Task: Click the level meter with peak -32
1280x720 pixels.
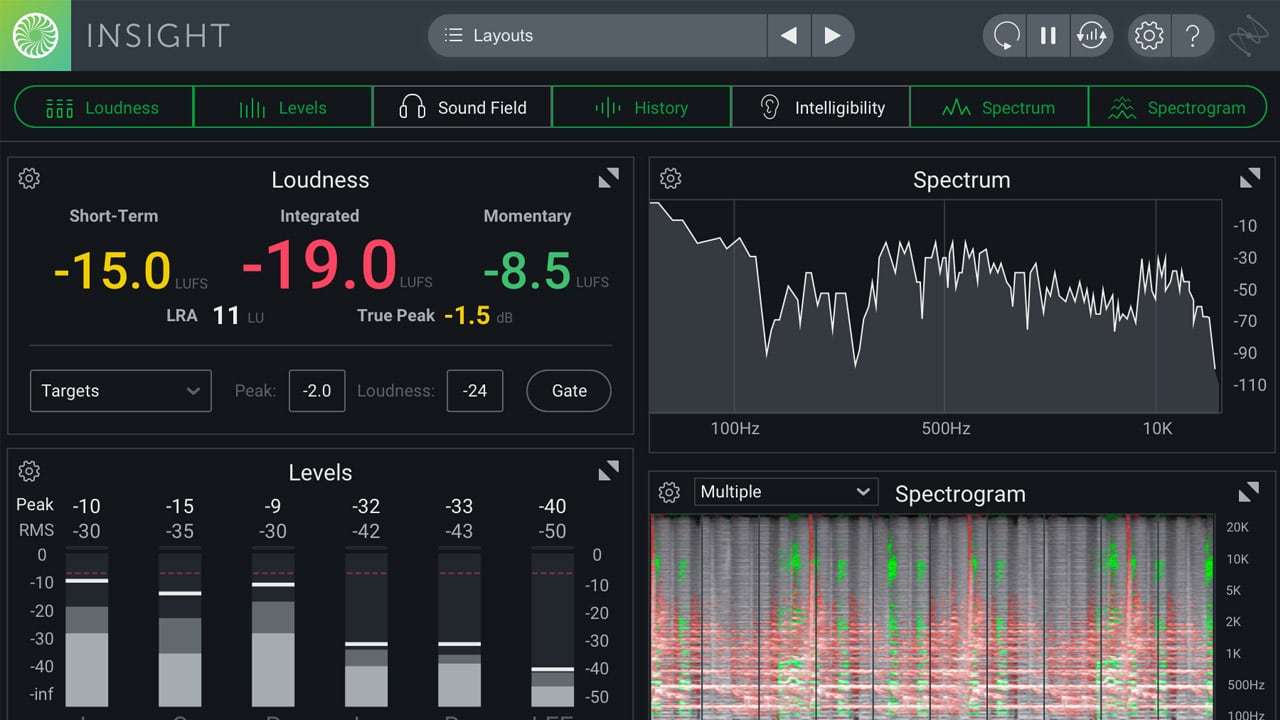Action: pos(366,627)
